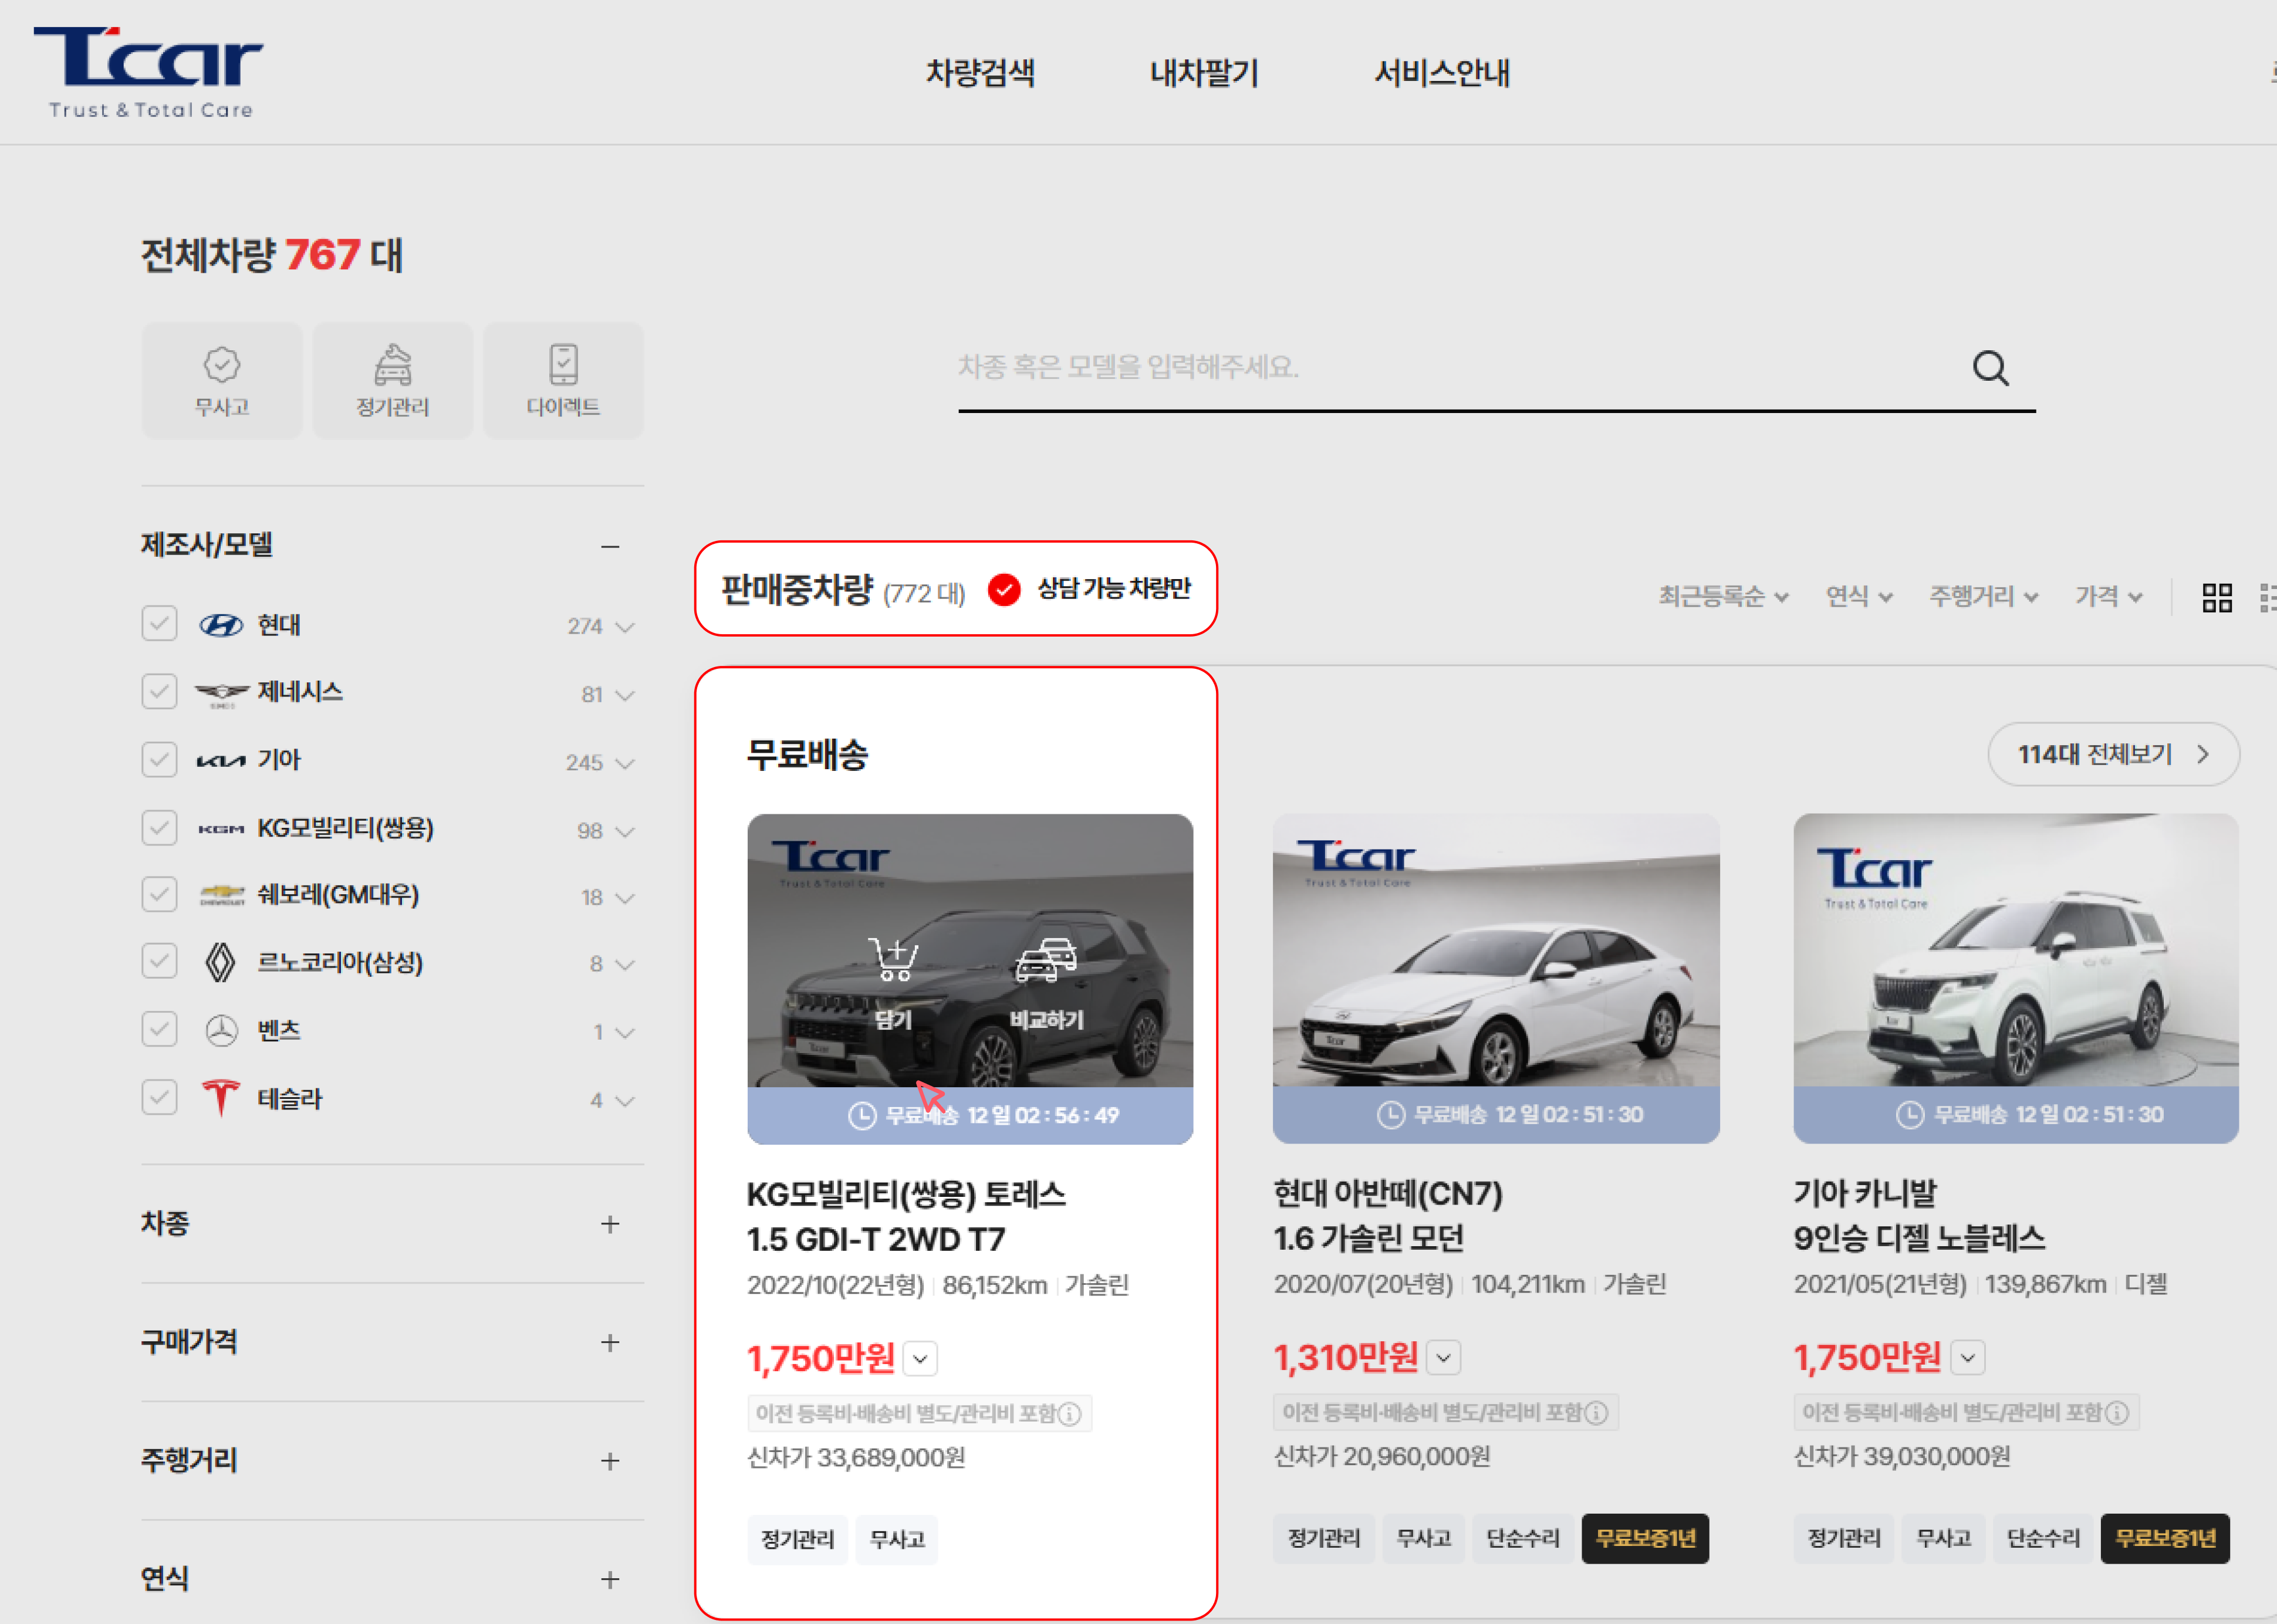
Task: Click info icon on 토레스 price note
Action: (x=1070, y=1414)
